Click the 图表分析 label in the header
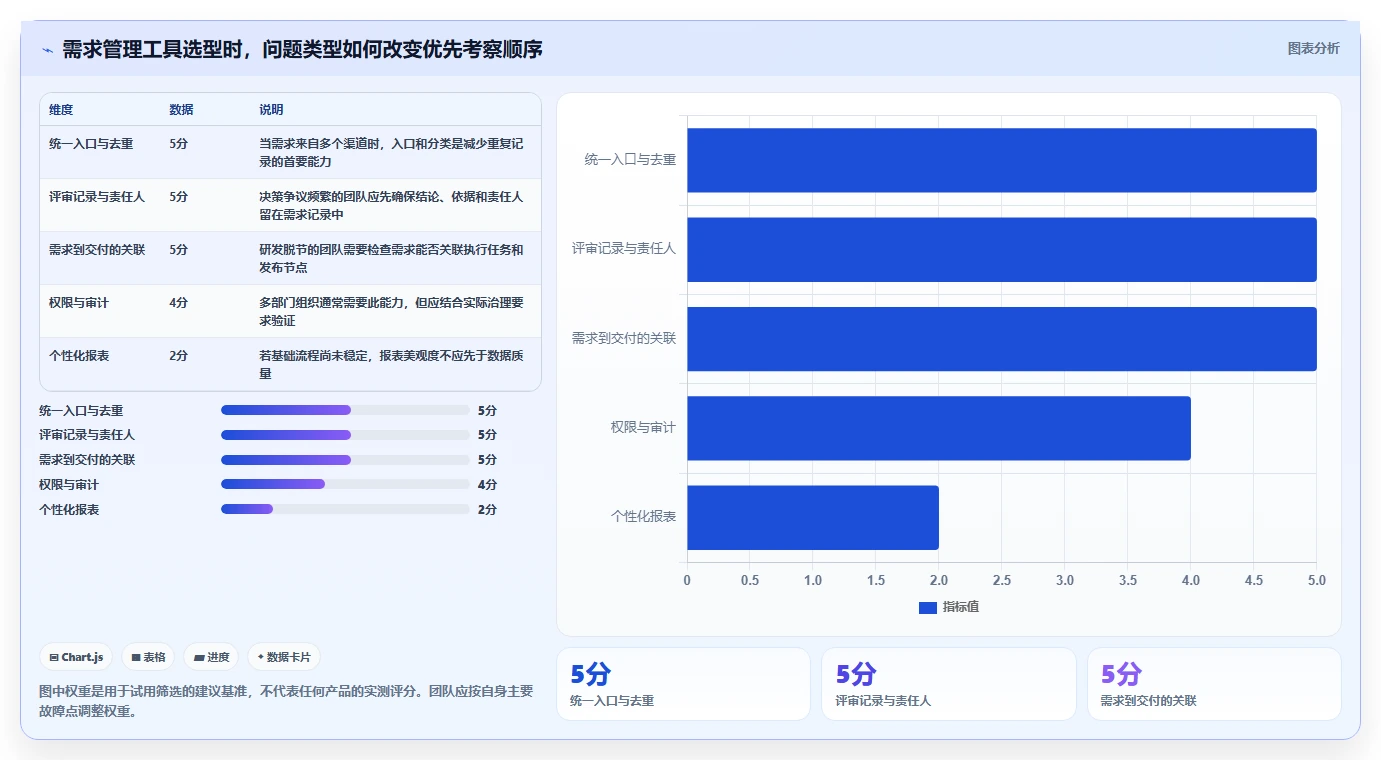Image resolution: width=1381 pixels, height=760 pixels. pyautogui.click(x=1313, y=48)
